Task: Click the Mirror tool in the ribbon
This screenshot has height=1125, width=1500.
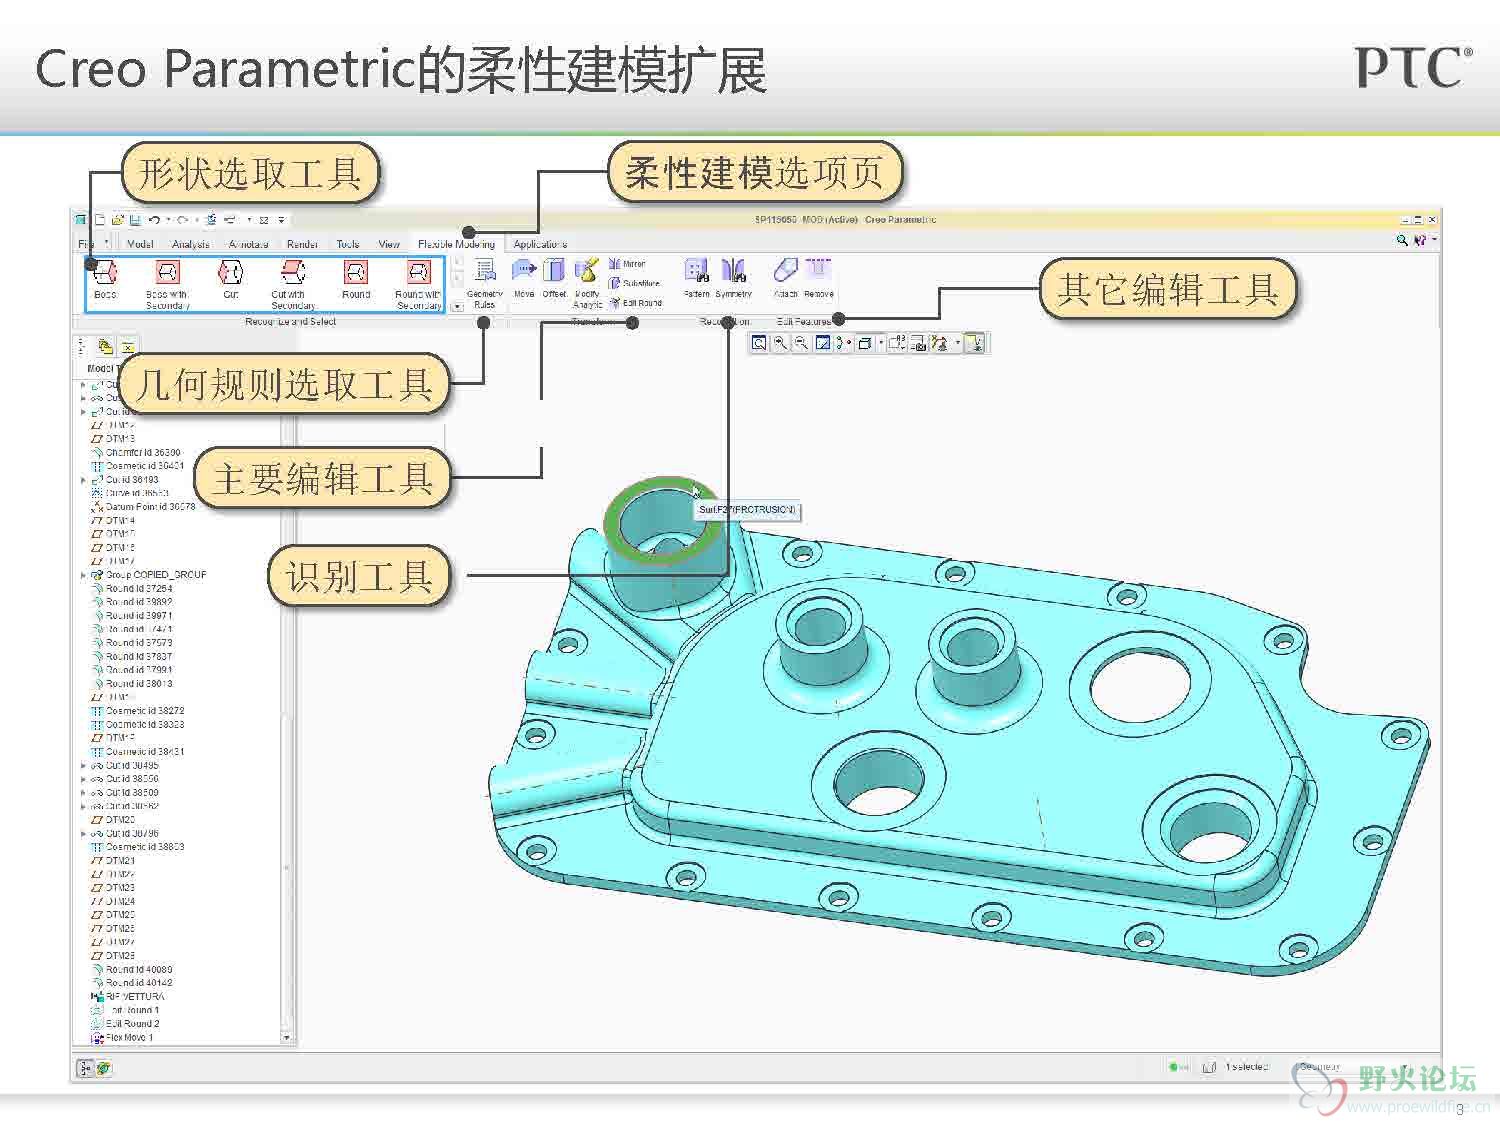Action: (627, 264)
